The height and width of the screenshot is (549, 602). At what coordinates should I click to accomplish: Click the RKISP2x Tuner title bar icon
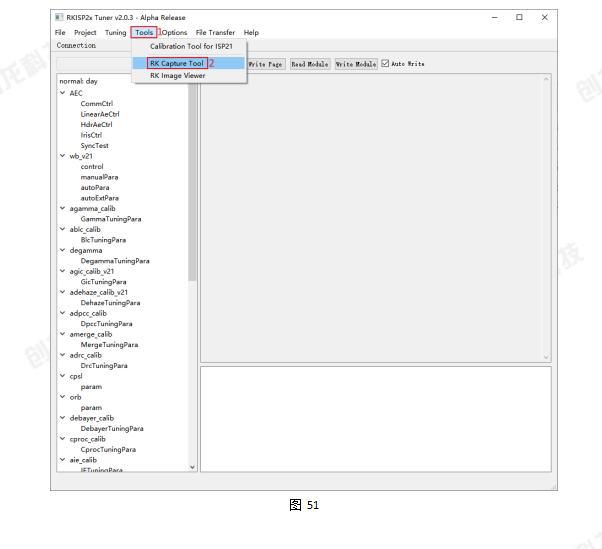pyautogui.click(x=59, y=17)
